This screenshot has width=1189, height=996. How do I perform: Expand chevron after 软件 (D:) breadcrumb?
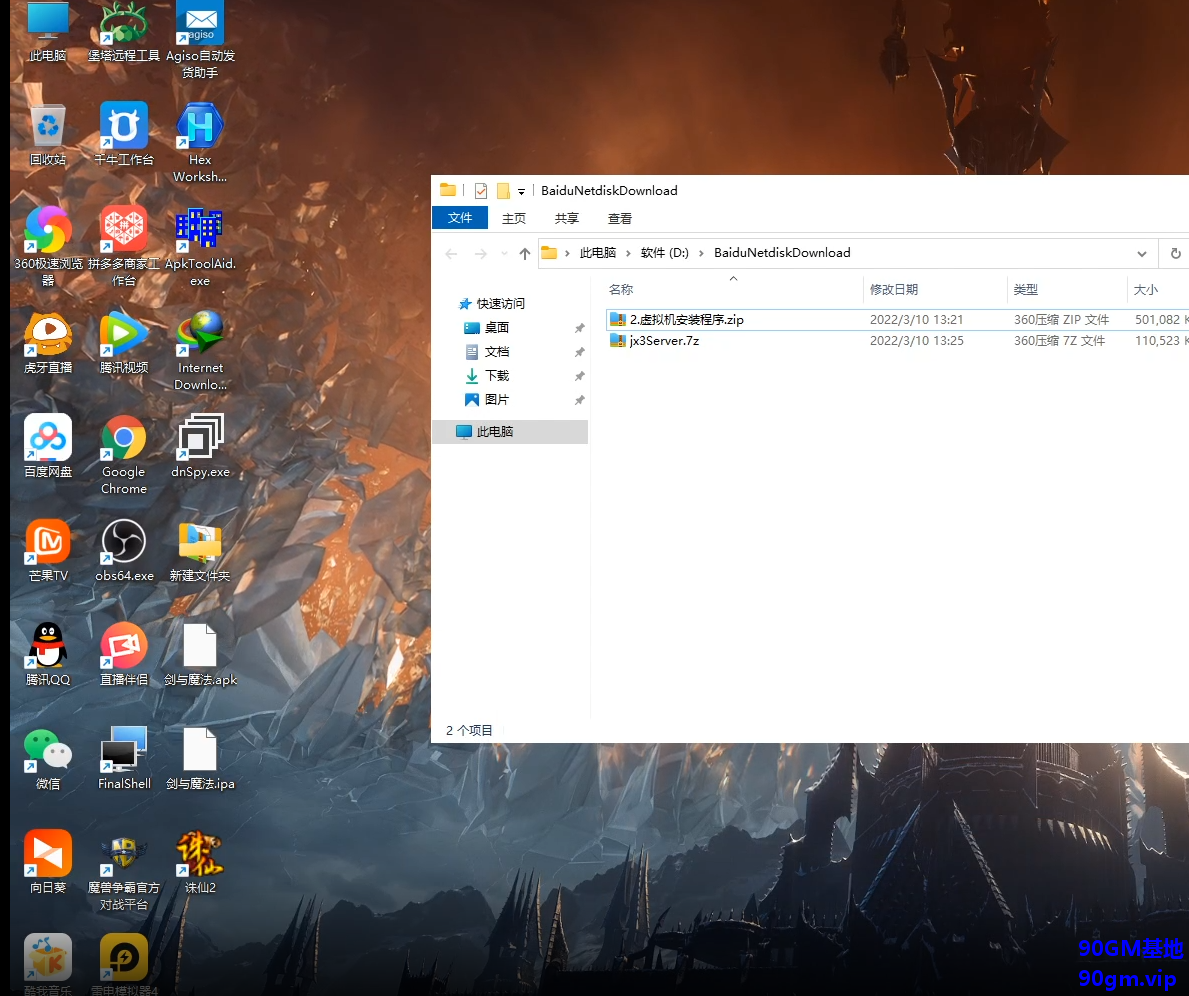(x=701, y=253)
